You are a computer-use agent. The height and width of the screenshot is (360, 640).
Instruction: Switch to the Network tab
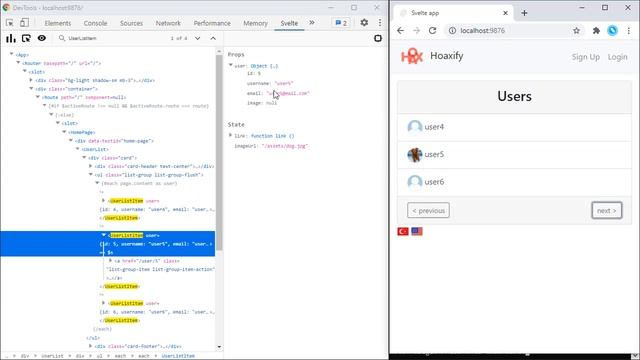(x=168, y=23)
